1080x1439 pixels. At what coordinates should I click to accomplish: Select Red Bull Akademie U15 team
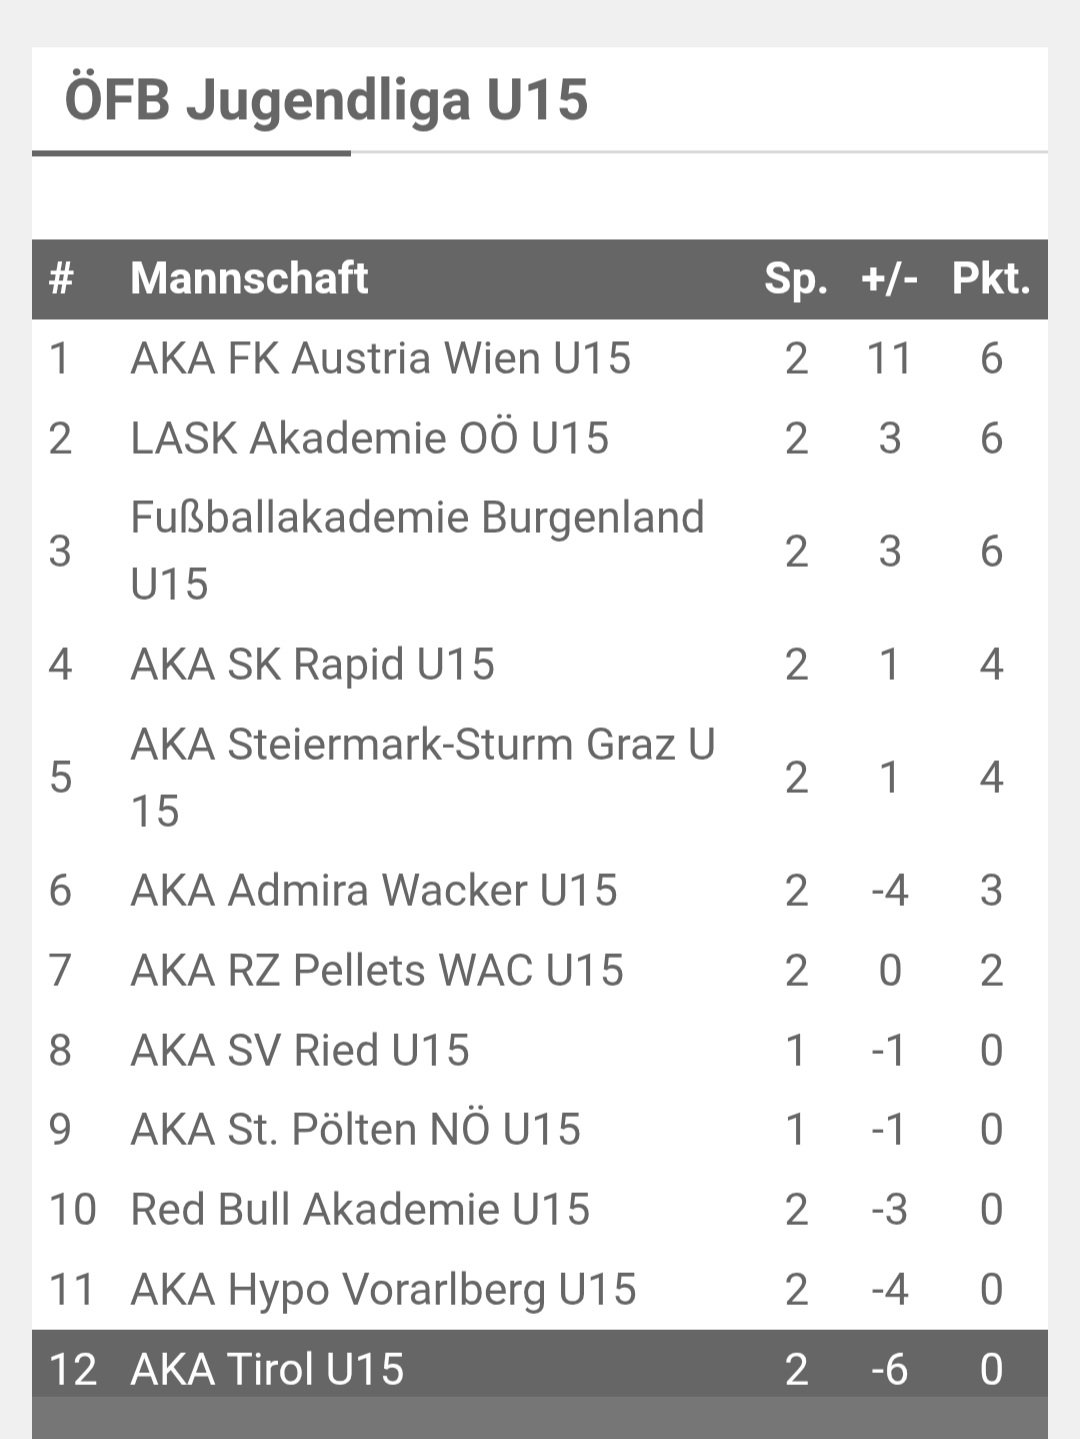[360, 1209]
